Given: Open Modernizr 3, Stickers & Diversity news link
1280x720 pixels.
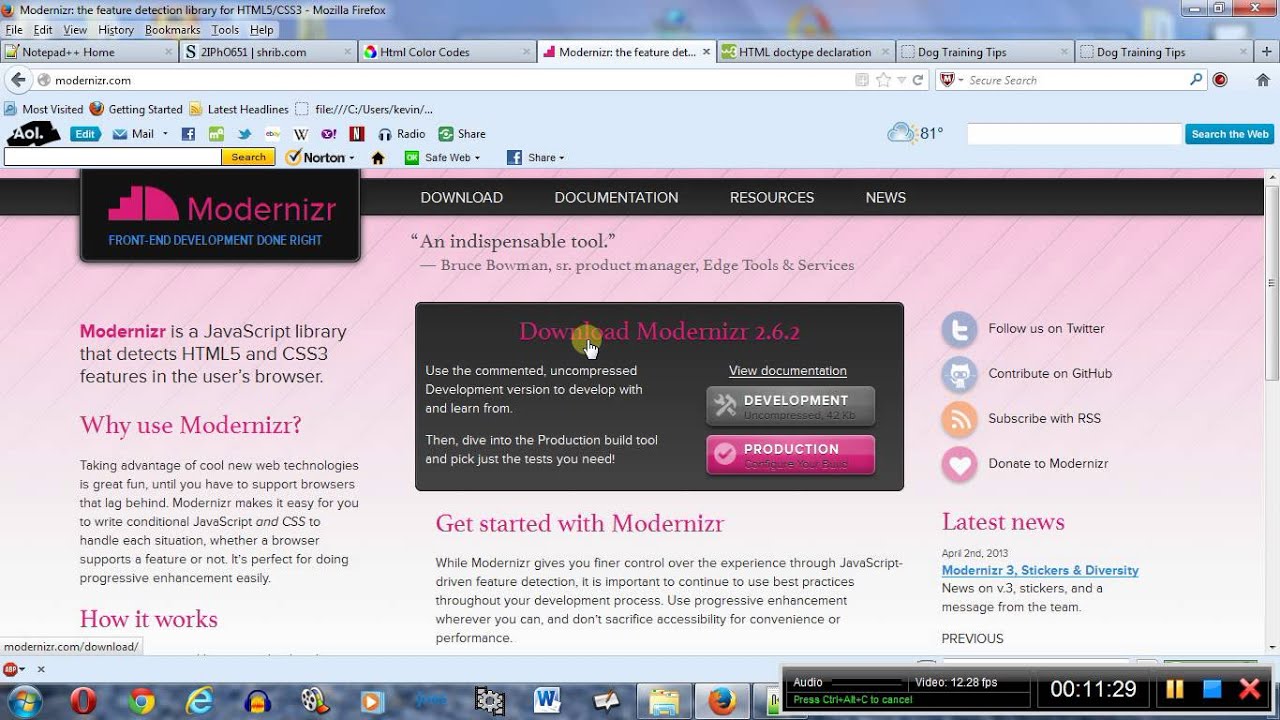Looking at the screenshot, I should point(1040,570).
